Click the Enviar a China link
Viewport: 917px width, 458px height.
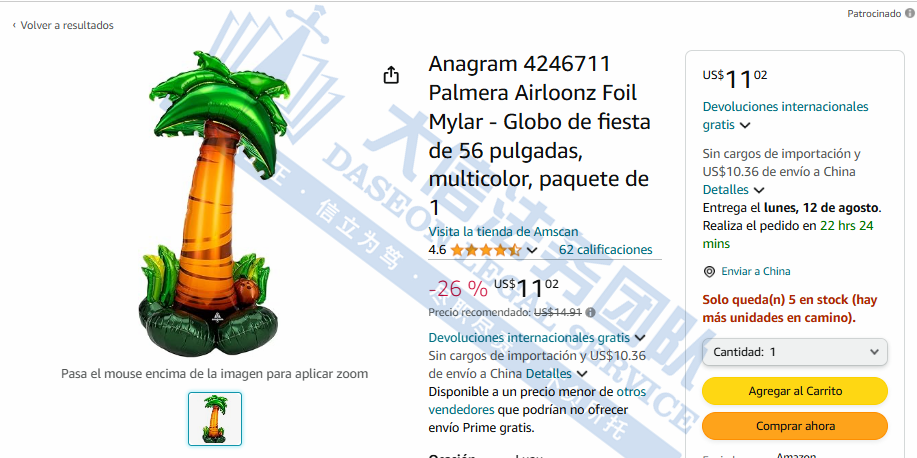coord(756,271)
